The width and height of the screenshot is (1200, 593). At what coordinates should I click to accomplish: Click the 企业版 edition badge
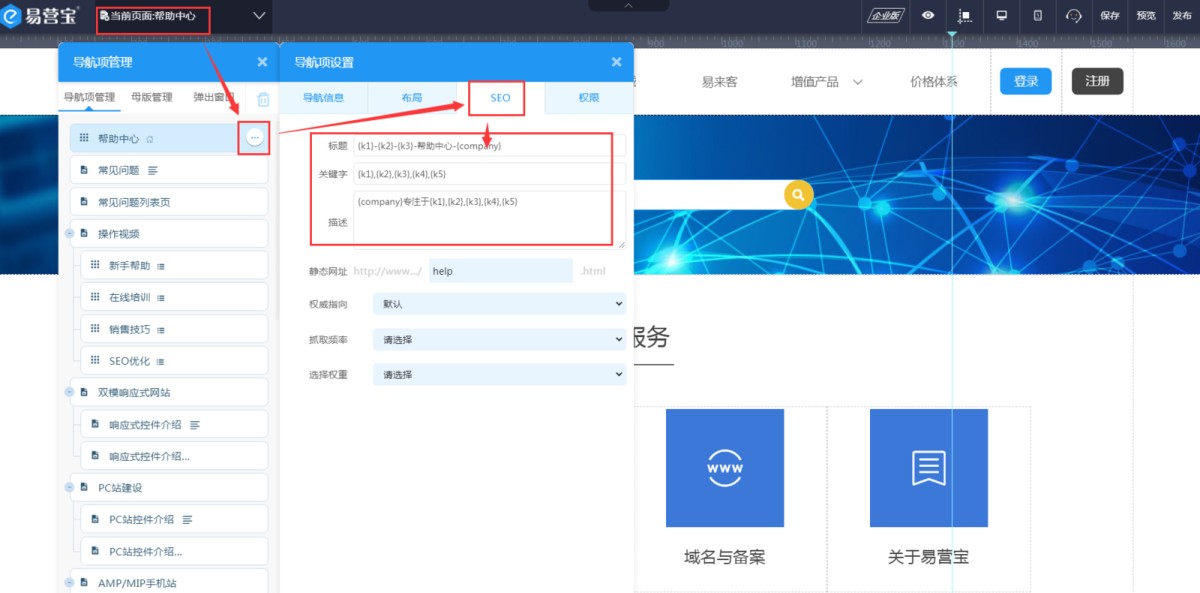coord(886,16)
